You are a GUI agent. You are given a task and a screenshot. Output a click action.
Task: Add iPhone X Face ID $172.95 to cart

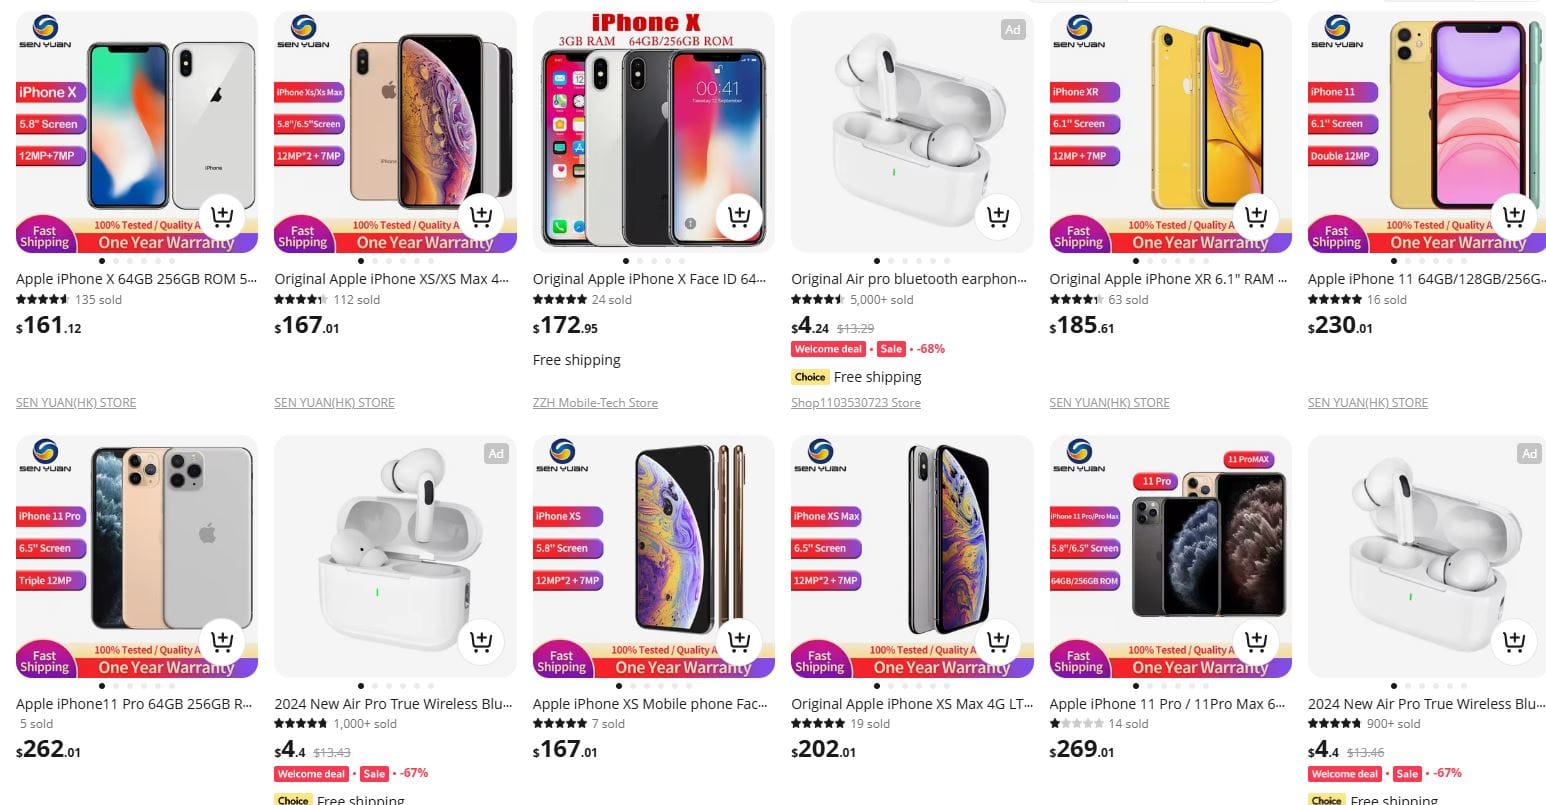pos(739,216)
